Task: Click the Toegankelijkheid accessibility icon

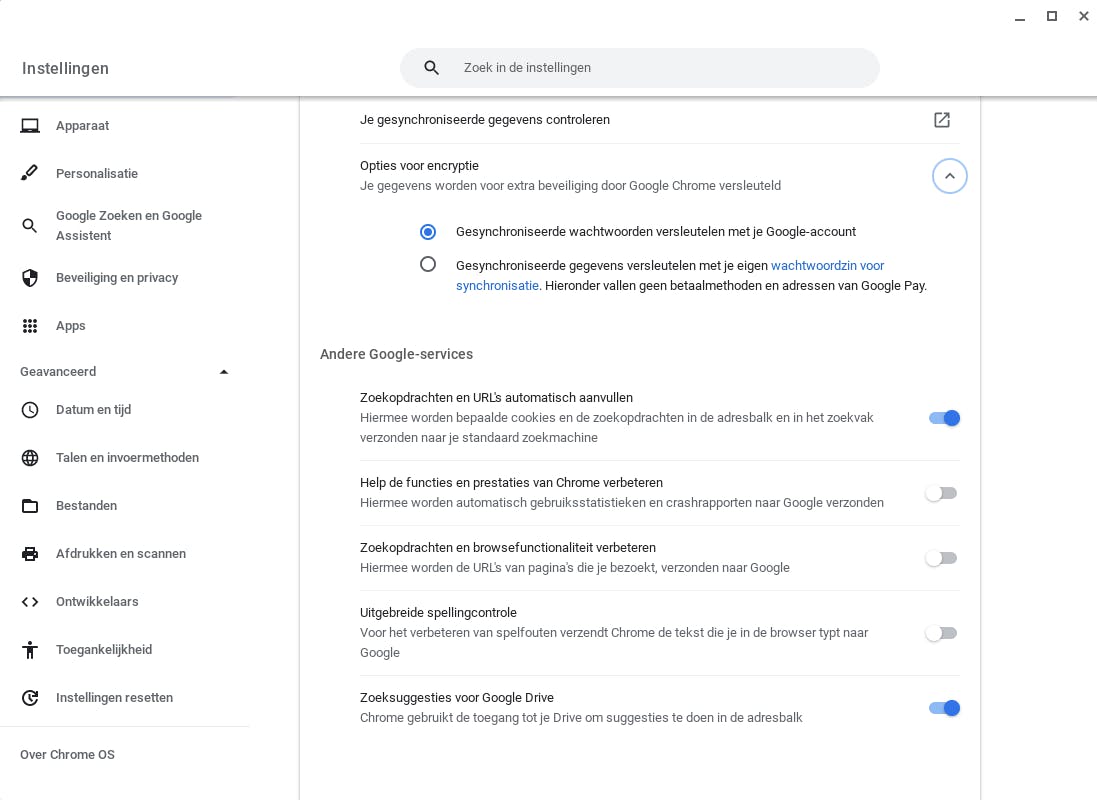Action: pyautogui.click(x=30, y=650)
